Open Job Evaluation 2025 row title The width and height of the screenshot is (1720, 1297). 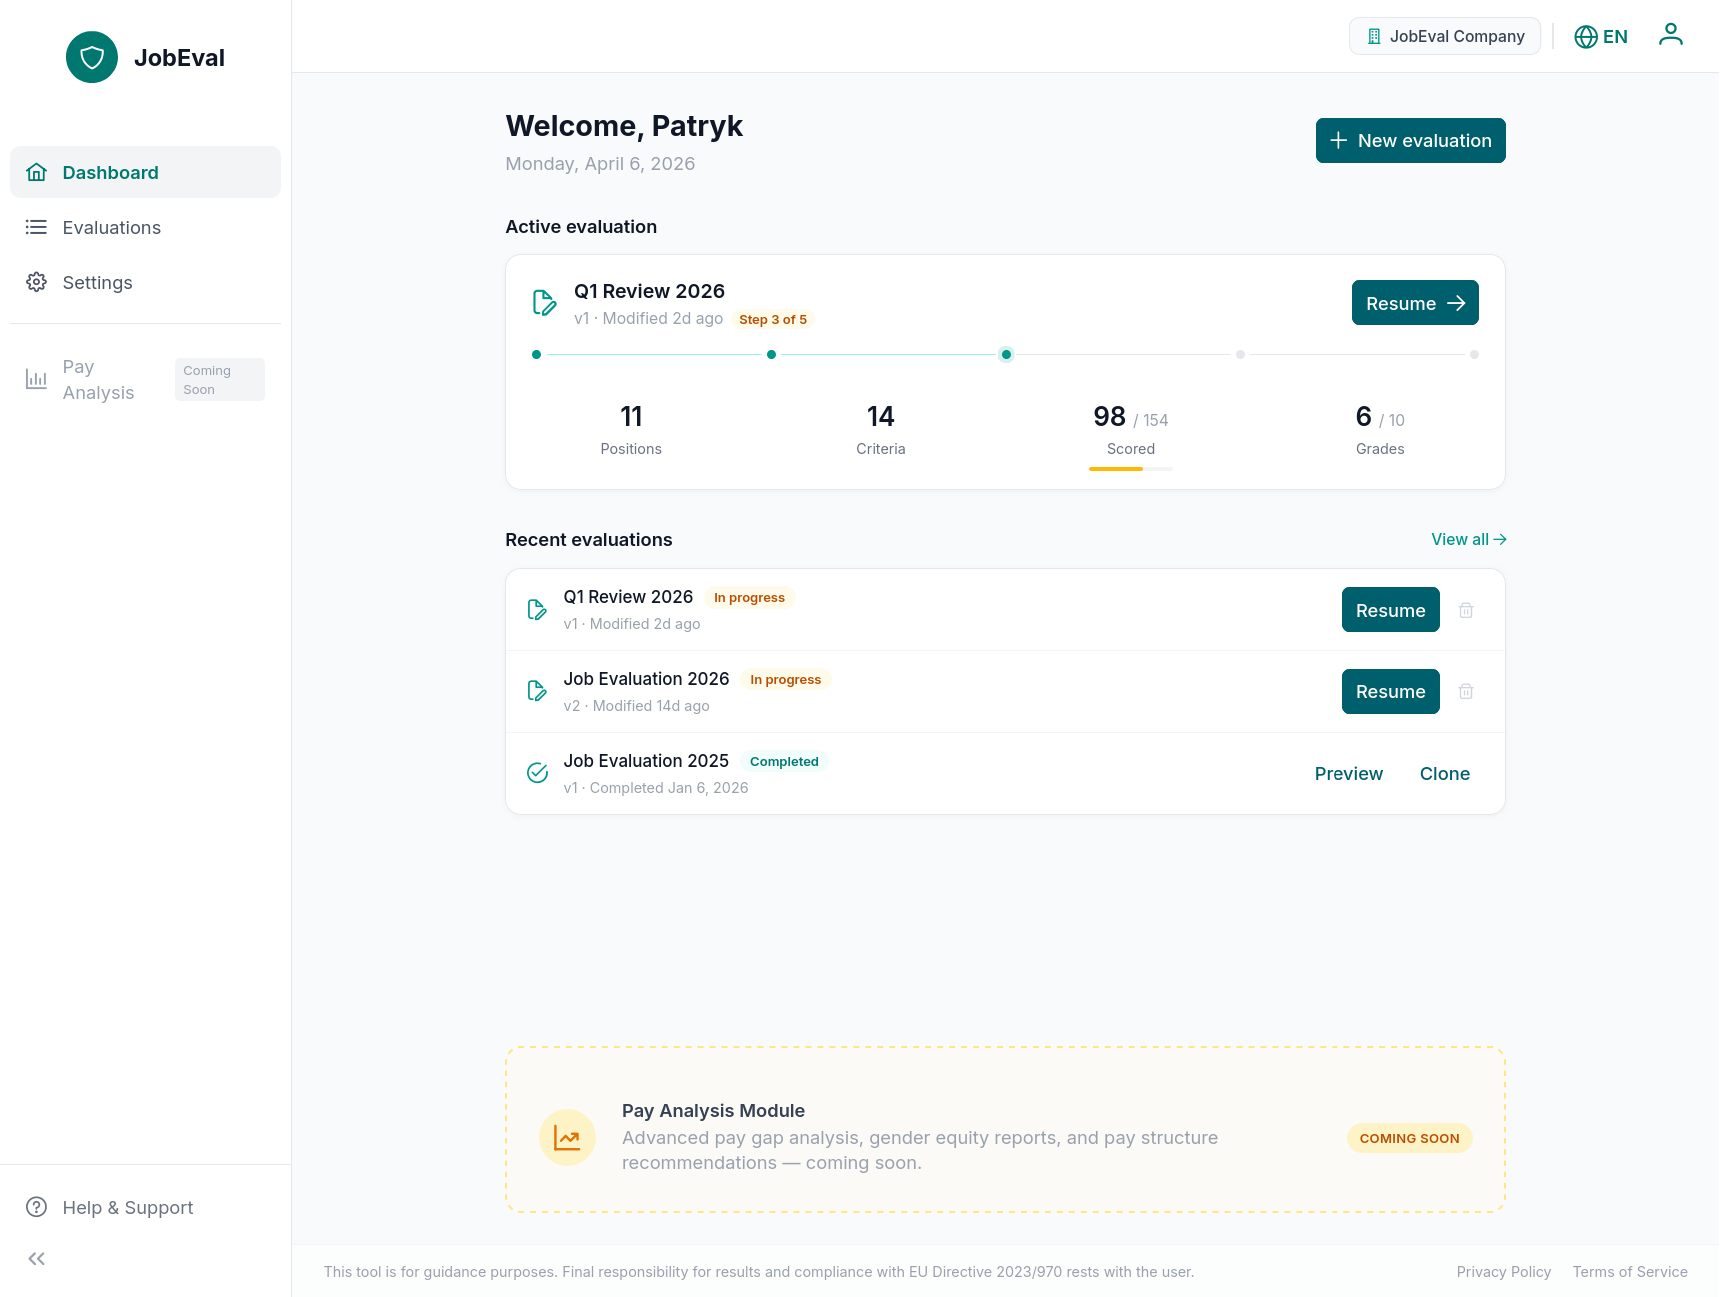pos(646,761)
